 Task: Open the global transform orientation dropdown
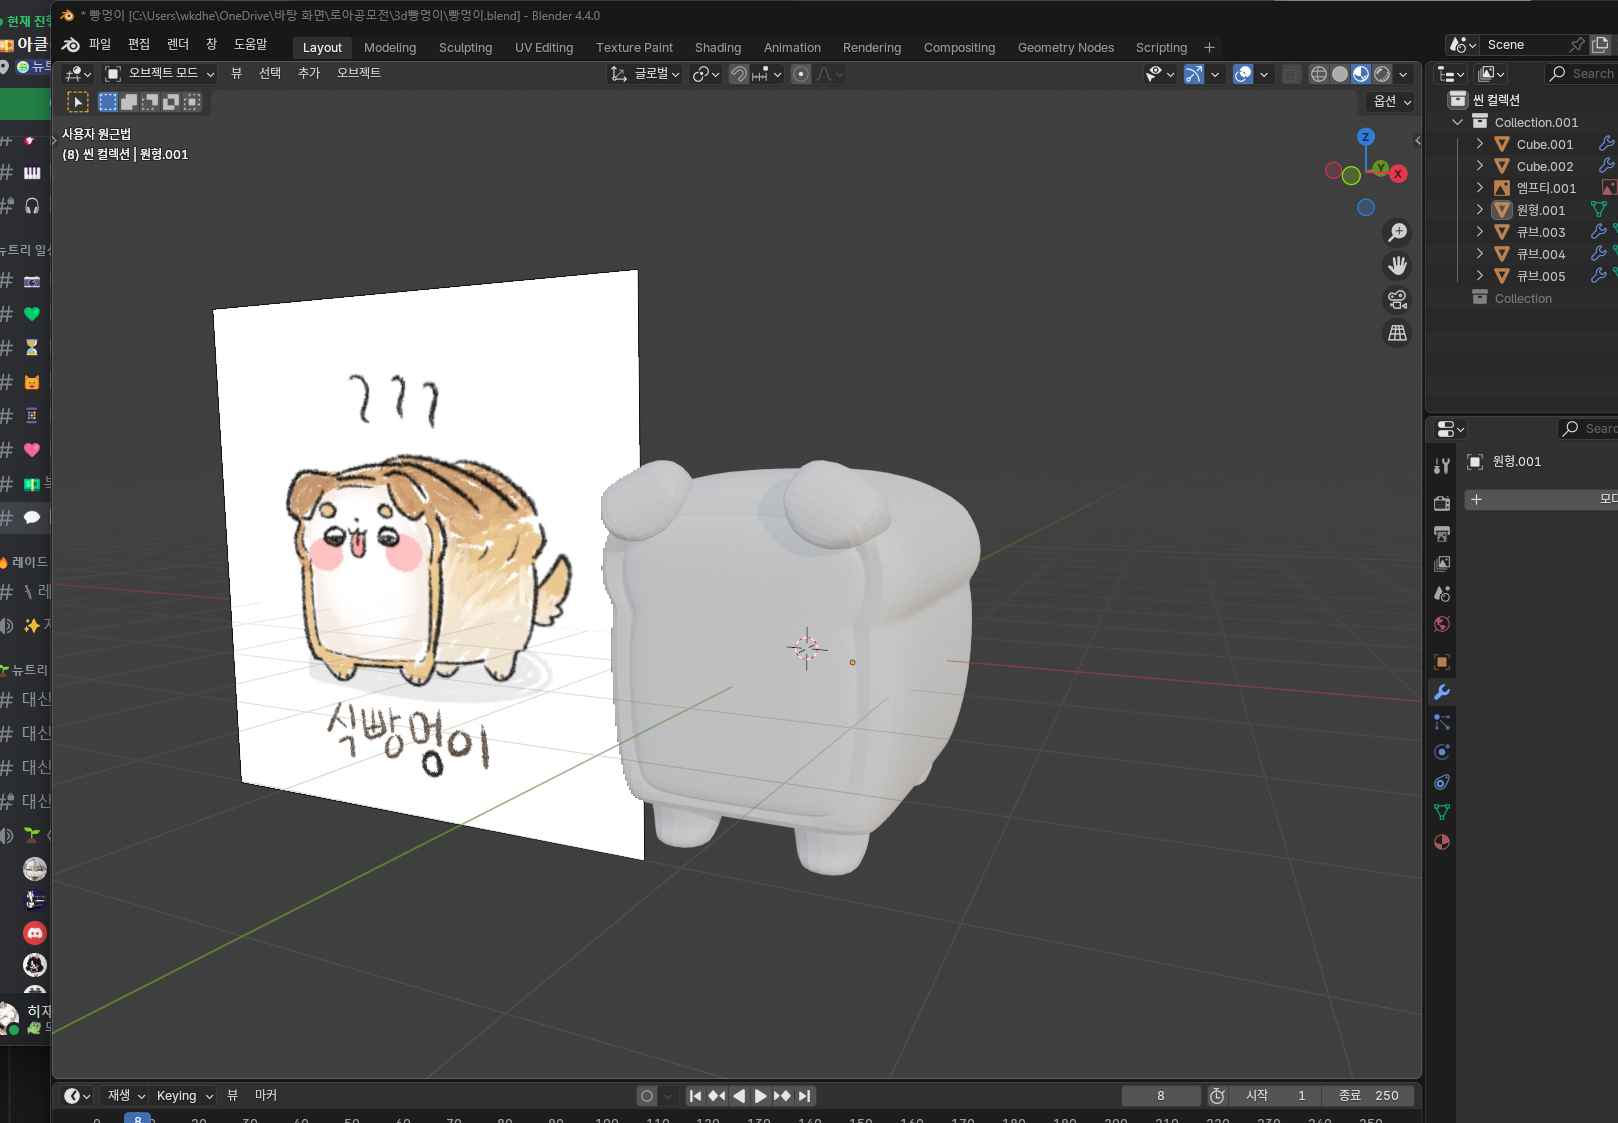pos(646,74)
